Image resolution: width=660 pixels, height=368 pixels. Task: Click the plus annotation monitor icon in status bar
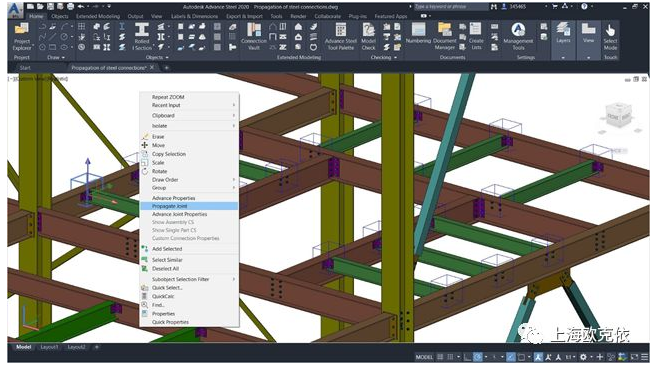[600, 357]
